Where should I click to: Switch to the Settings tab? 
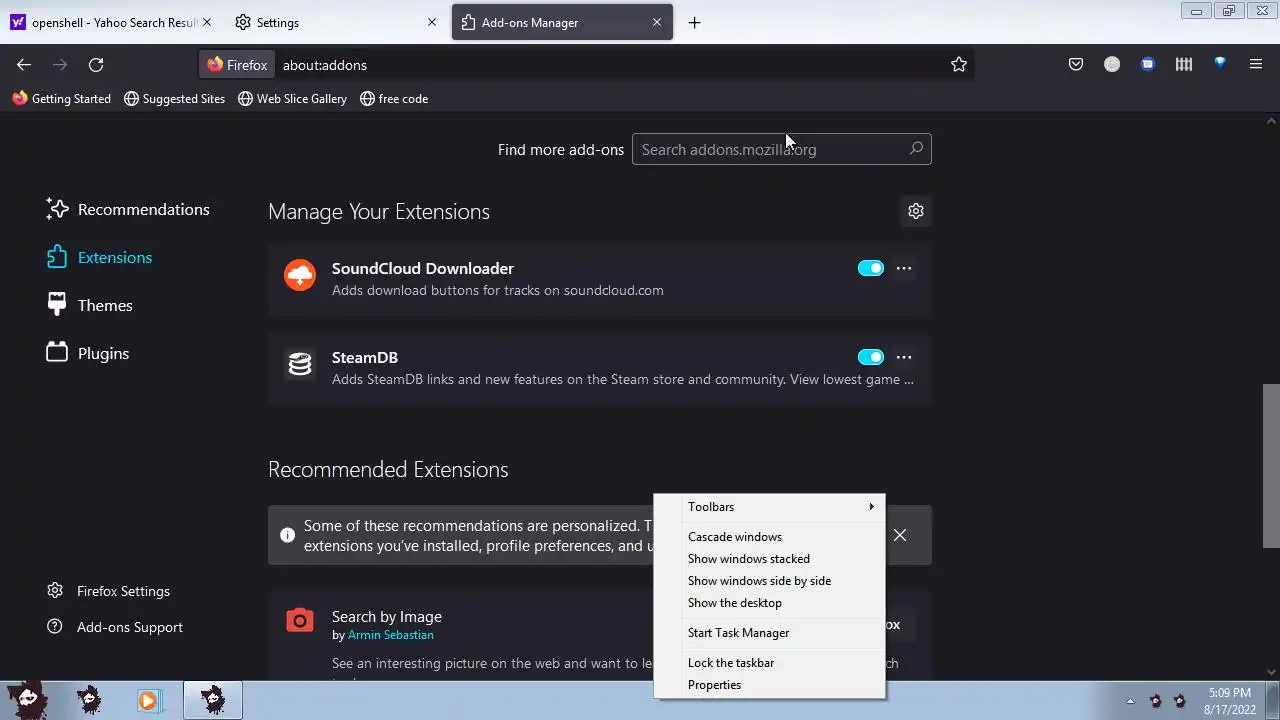pyautogui.click(x=338, y=22)
